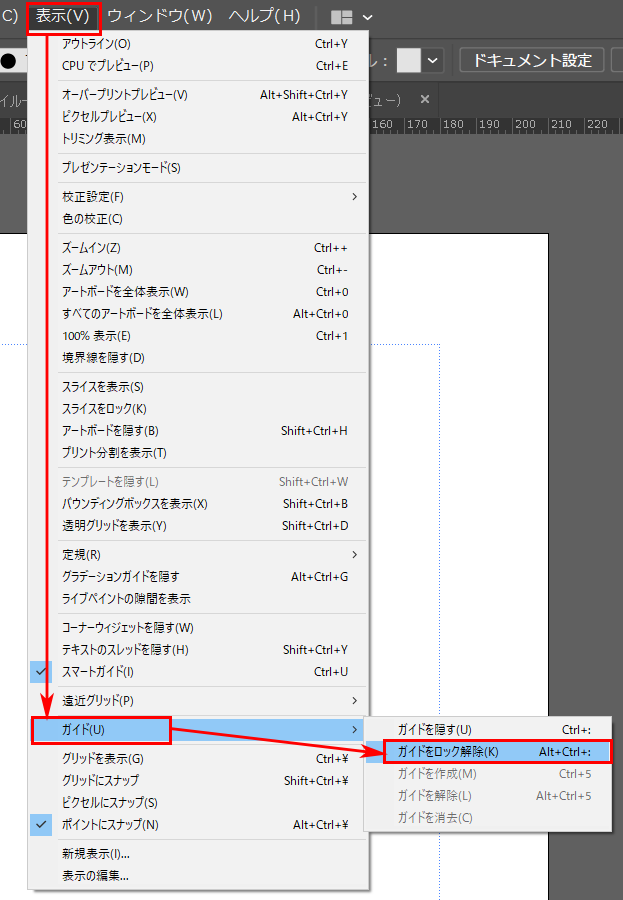Uncheck ポイントにスナップ(N)
Image resolution: width=623 pixels, height=900 pixels.
[x=198, y=825]
